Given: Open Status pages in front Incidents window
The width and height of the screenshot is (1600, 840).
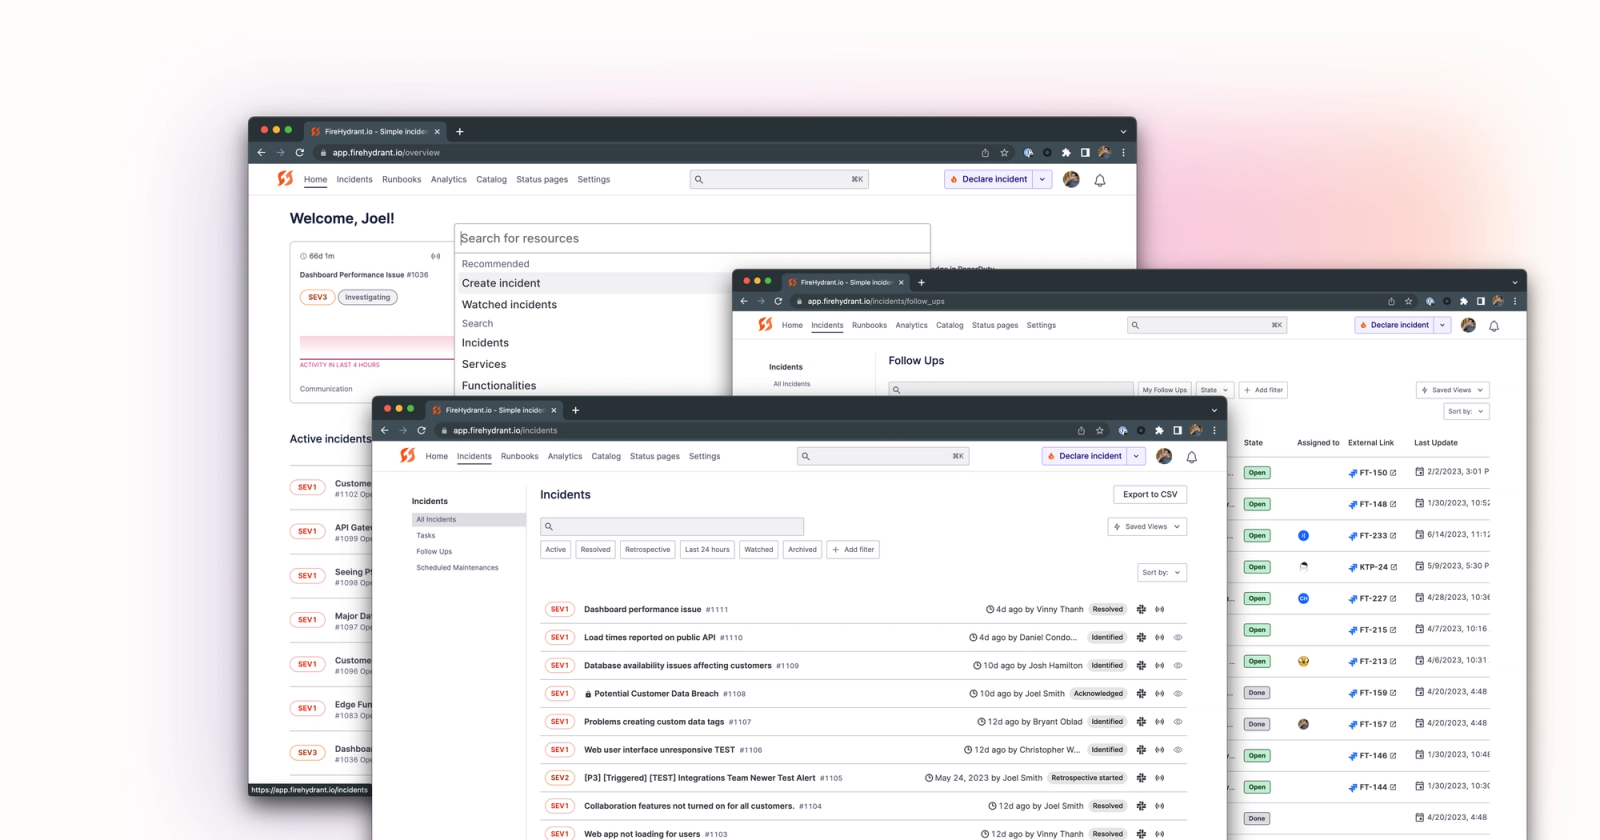Looking at the screenshot, I should click(x=655, y=456).
